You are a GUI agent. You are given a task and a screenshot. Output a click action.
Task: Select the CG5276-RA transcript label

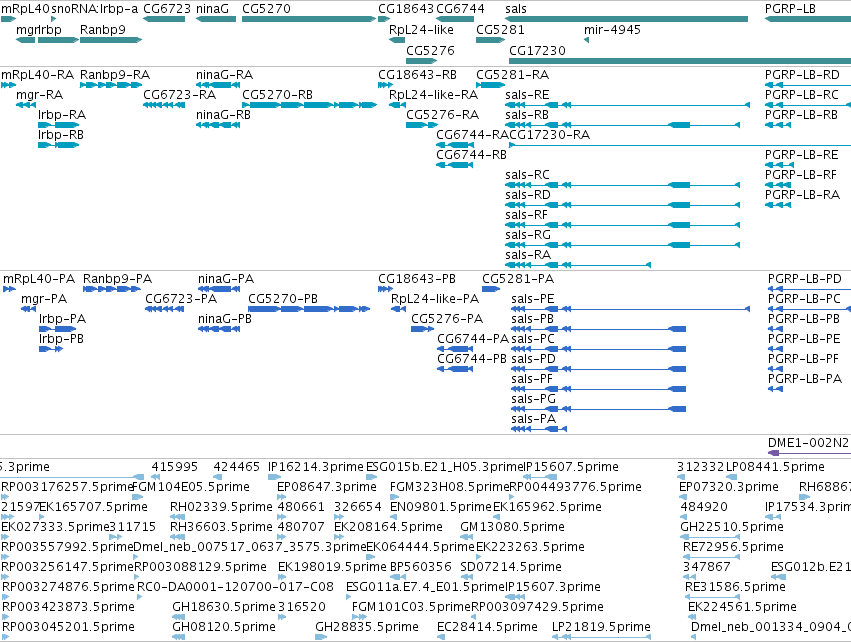click(443, 115)
